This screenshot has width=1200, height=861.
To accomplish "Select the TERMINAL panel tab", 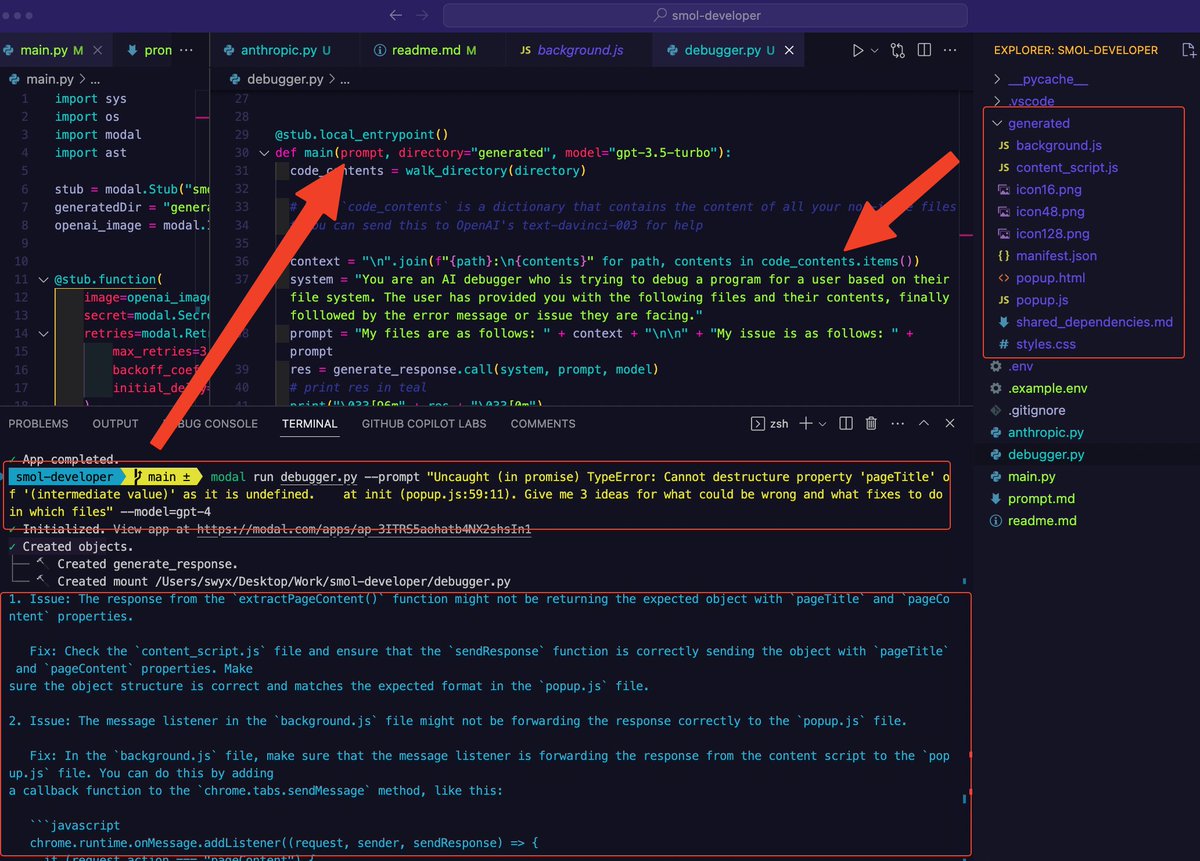I will (x=310, y=424).
